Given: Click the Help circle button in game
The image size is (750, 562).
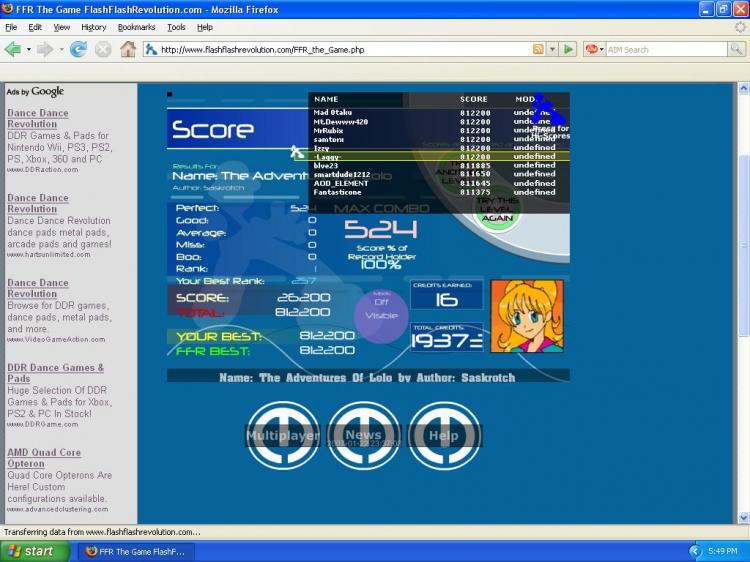Looking at the screenshot, I should (444, 435).
